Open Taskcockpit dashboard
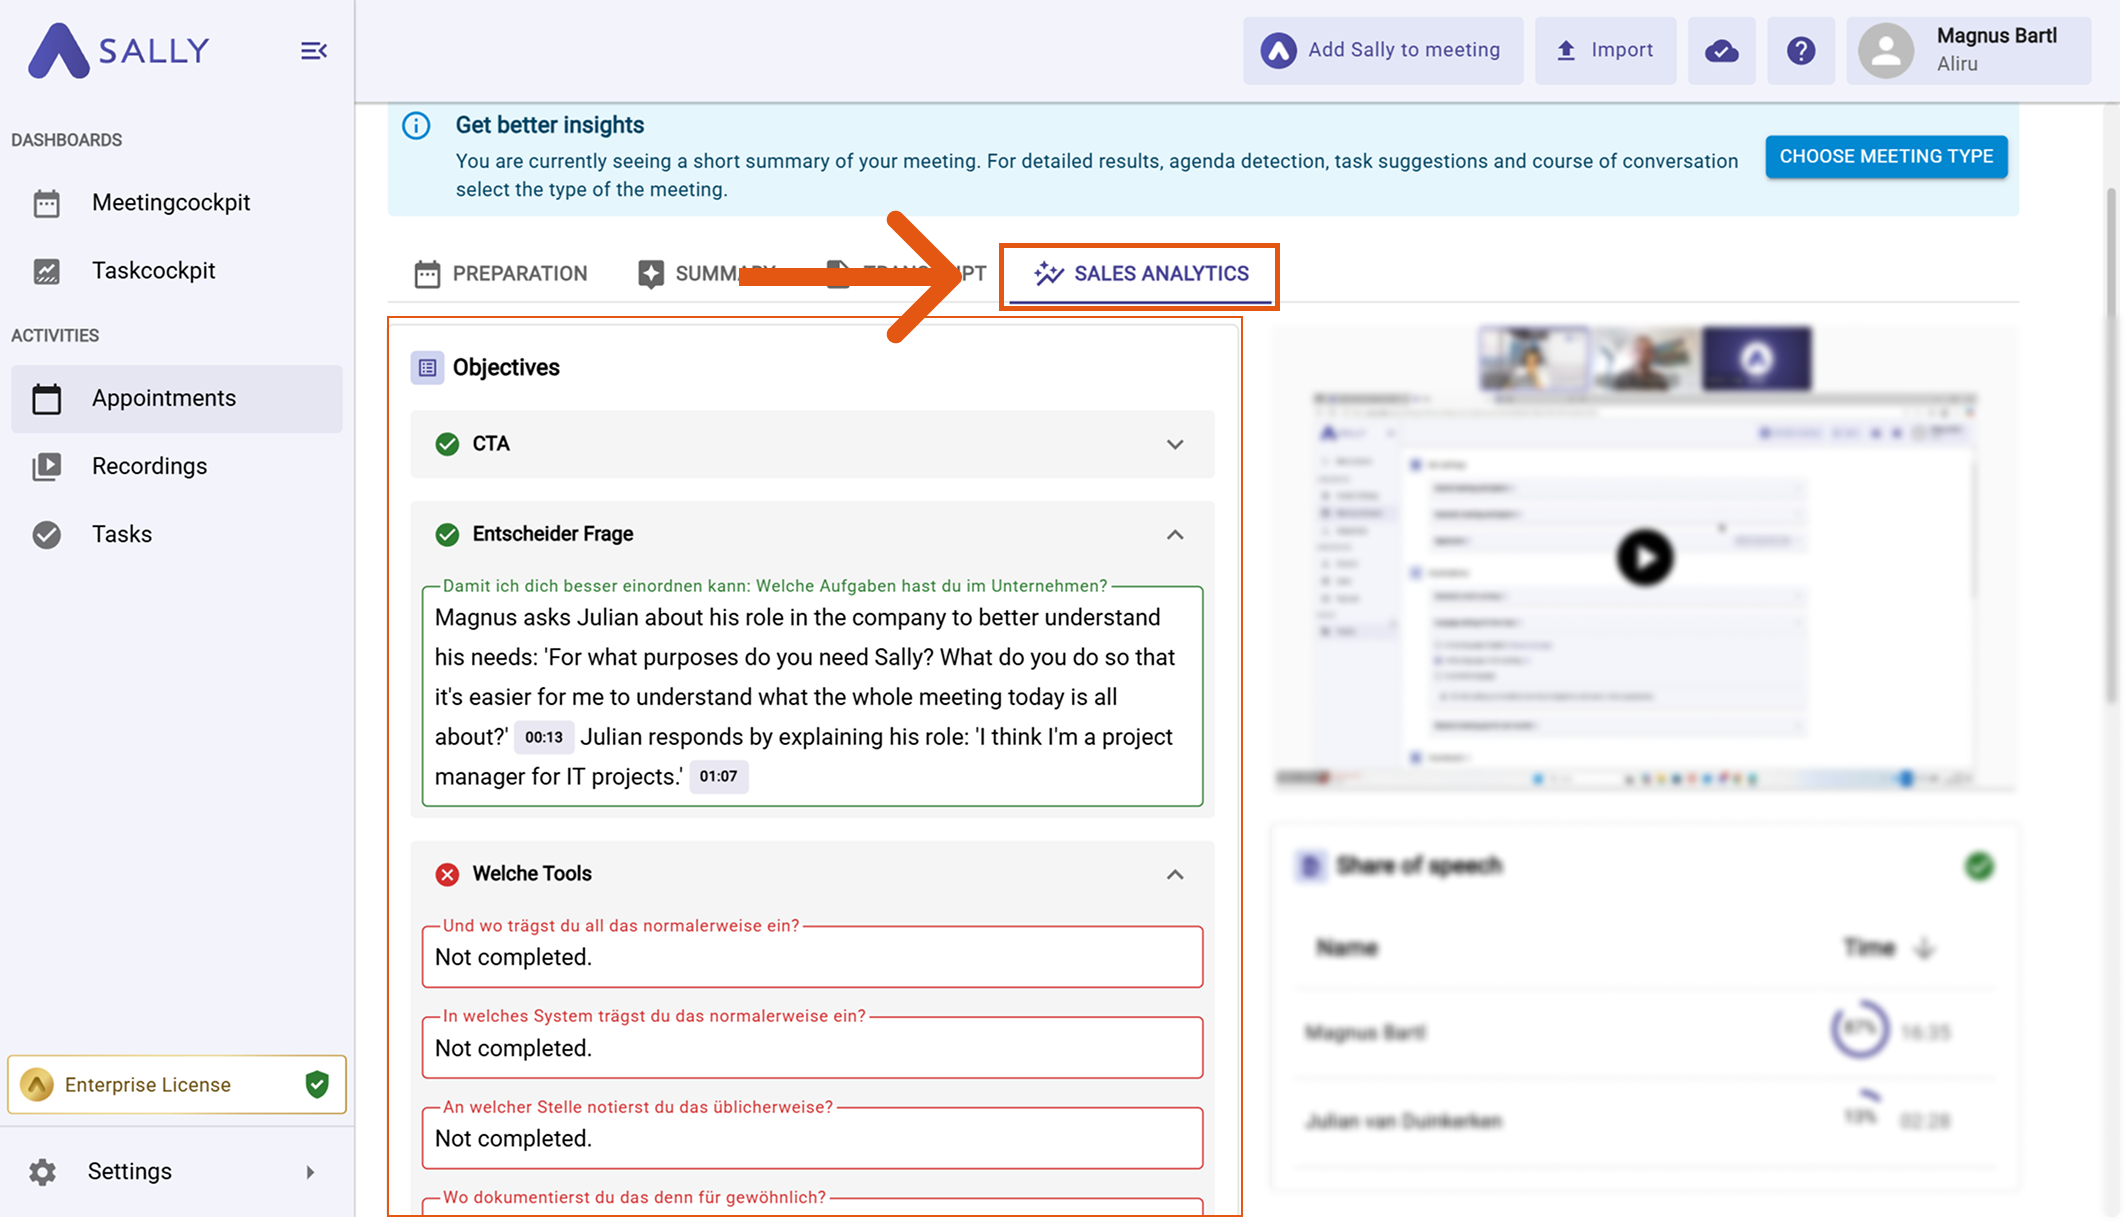 click(177, 270)
